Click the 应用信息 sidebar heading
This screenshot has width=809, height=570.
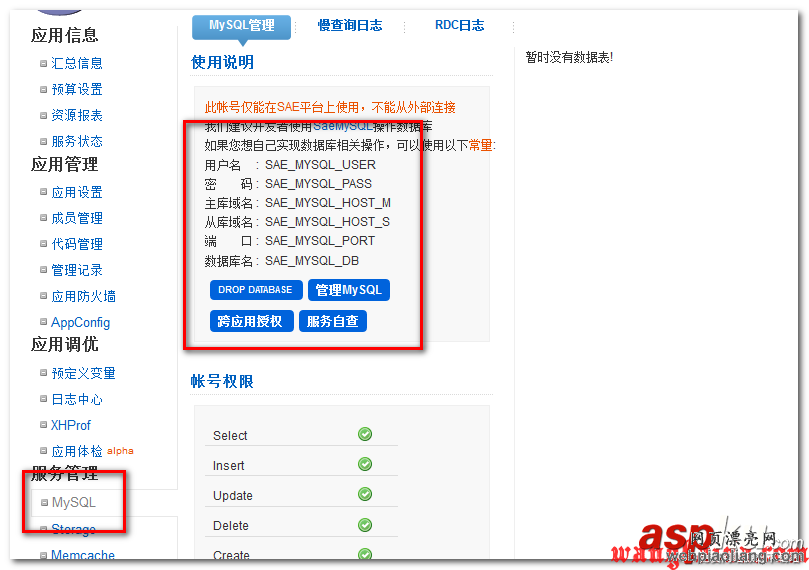64,35
